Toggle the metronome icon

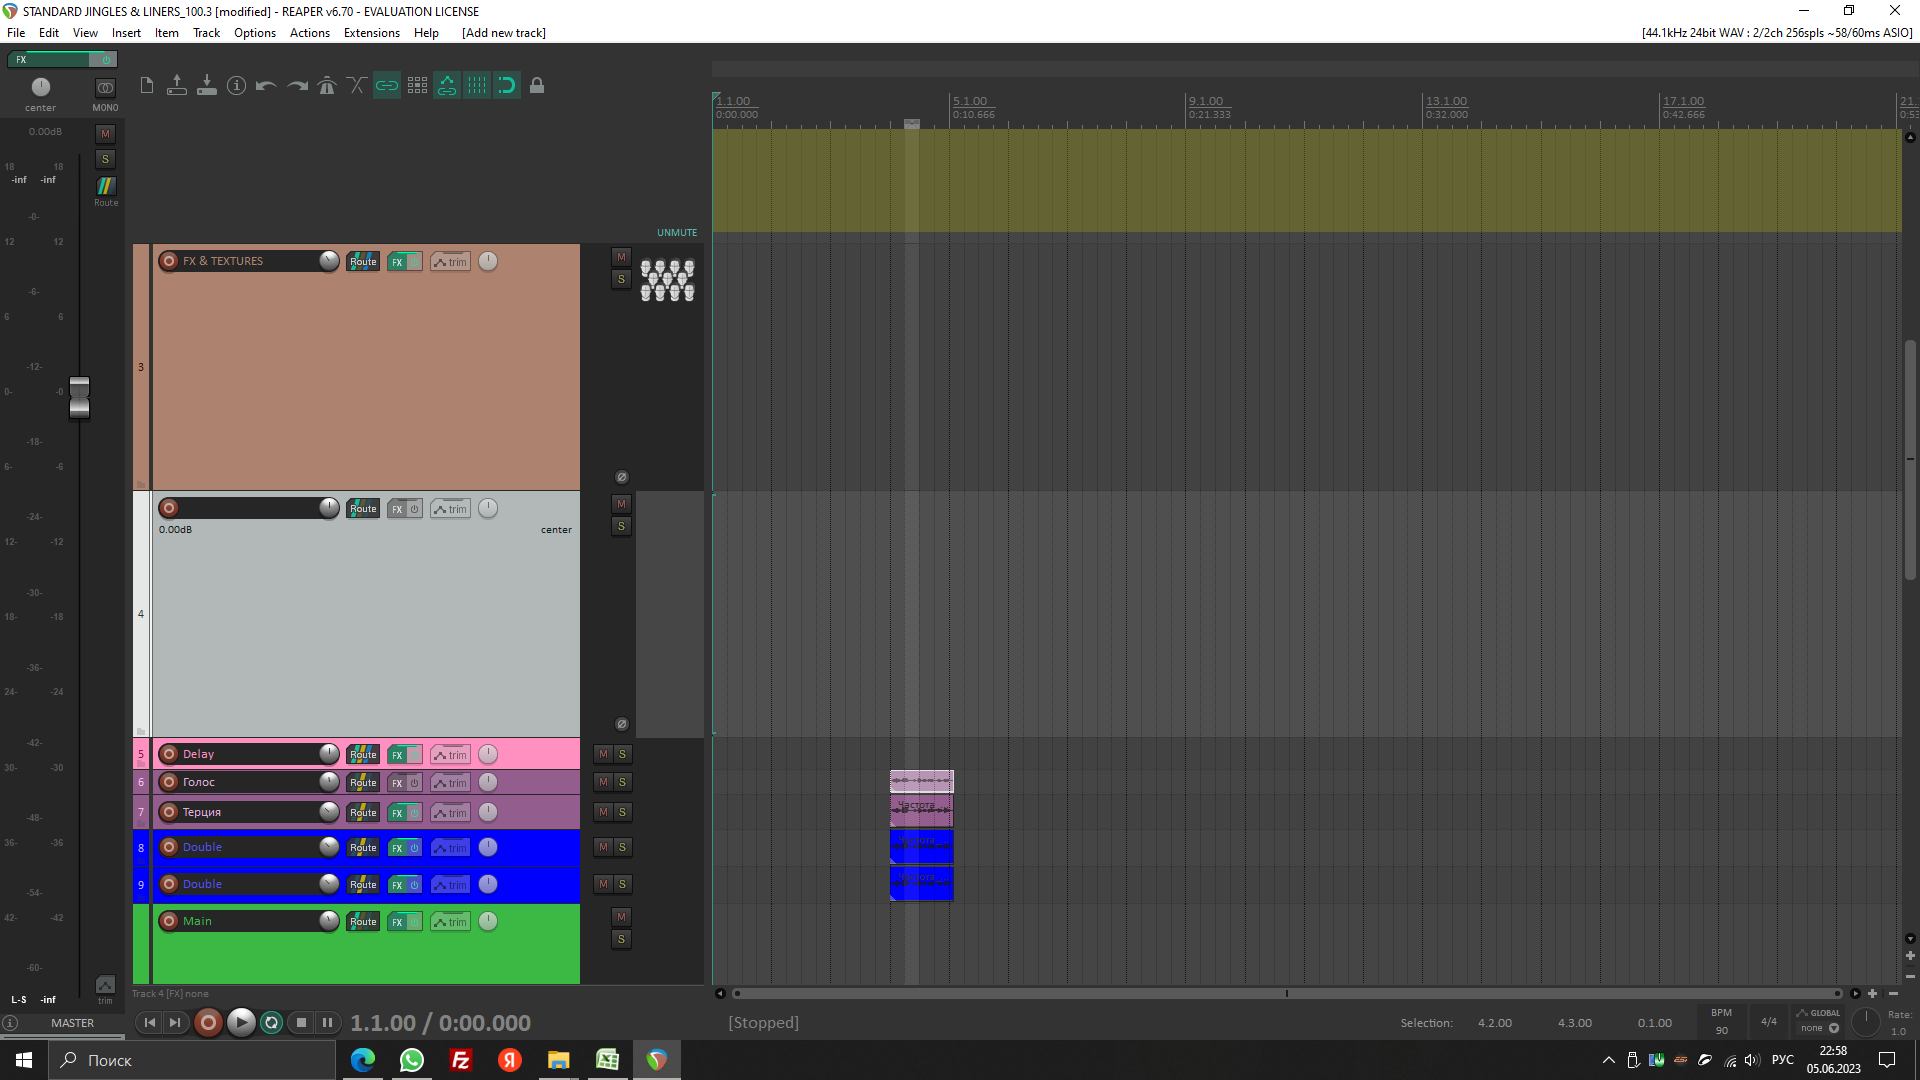(x=327, y=86)
